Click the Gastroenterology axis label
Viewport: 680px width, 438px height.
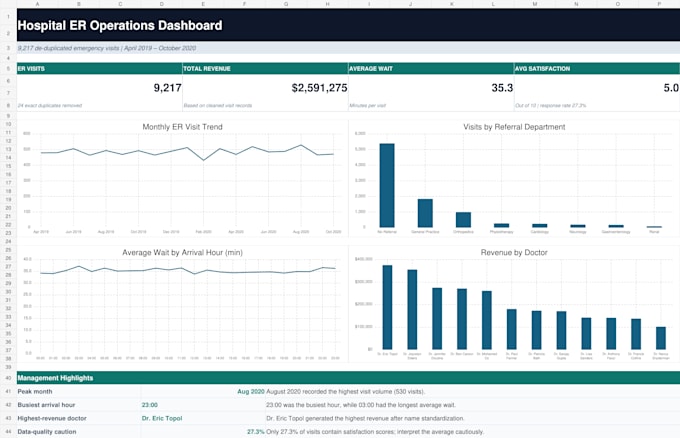coord(616,232)
